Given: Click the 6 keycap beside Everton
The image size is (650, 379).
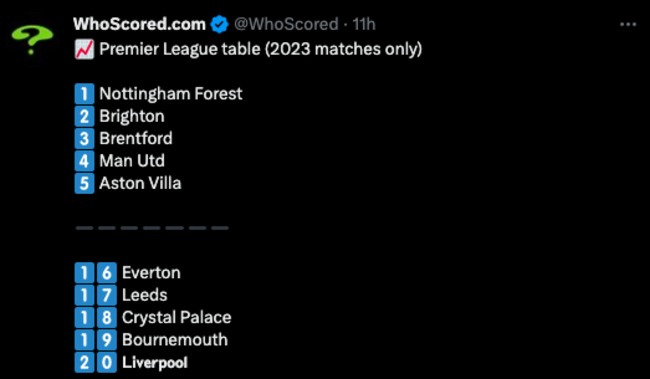Looking at the screenshot, I should tap(107, 273).
